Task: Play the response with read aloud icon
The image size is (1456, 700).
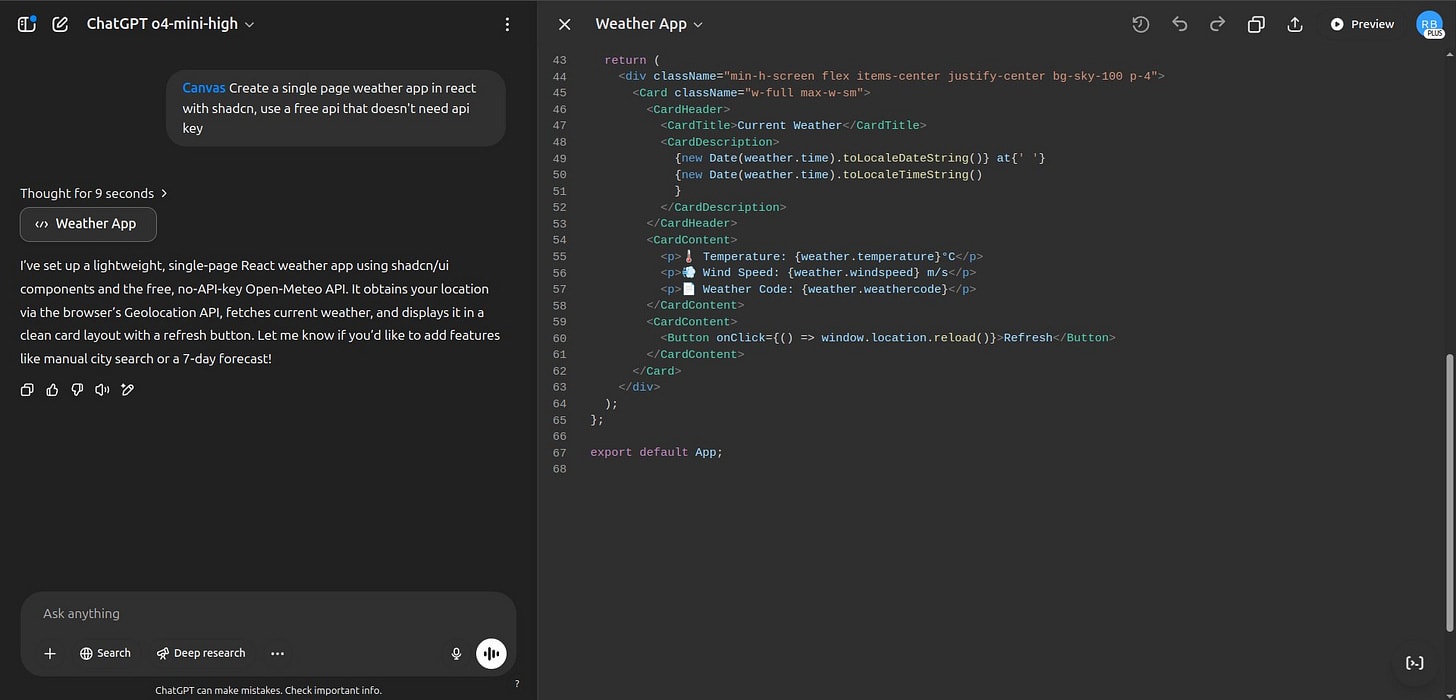Action: [102, 390]
